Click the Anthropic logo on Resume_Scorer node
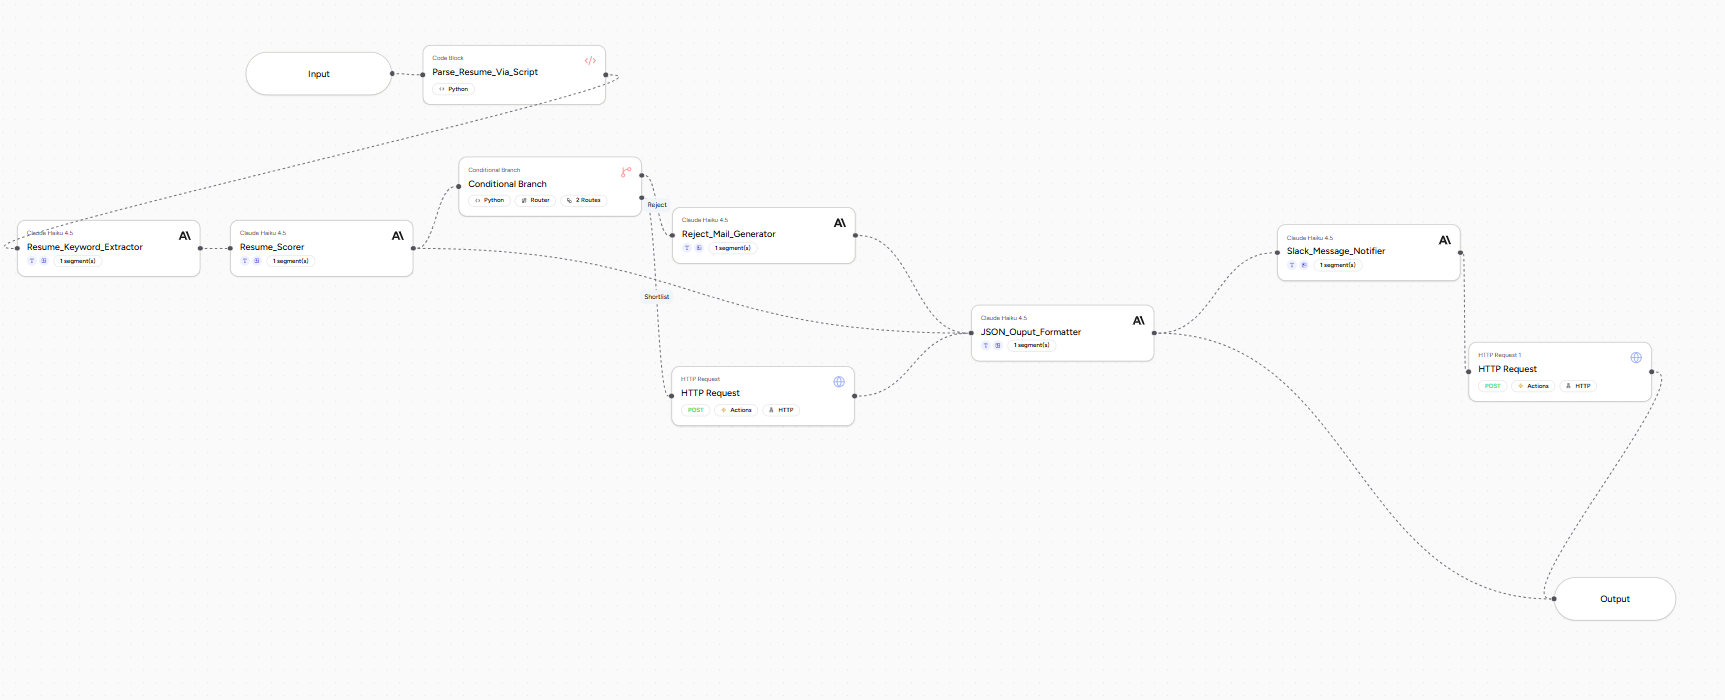Screen dimensions: 1725x700 (x=398, y=236)
